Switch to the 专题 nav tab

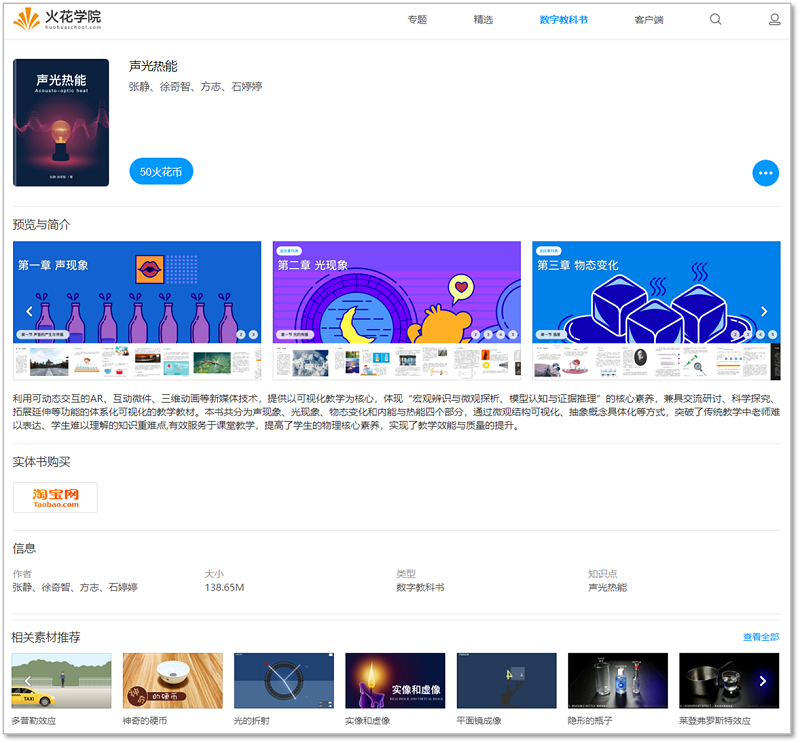point(417,20)
